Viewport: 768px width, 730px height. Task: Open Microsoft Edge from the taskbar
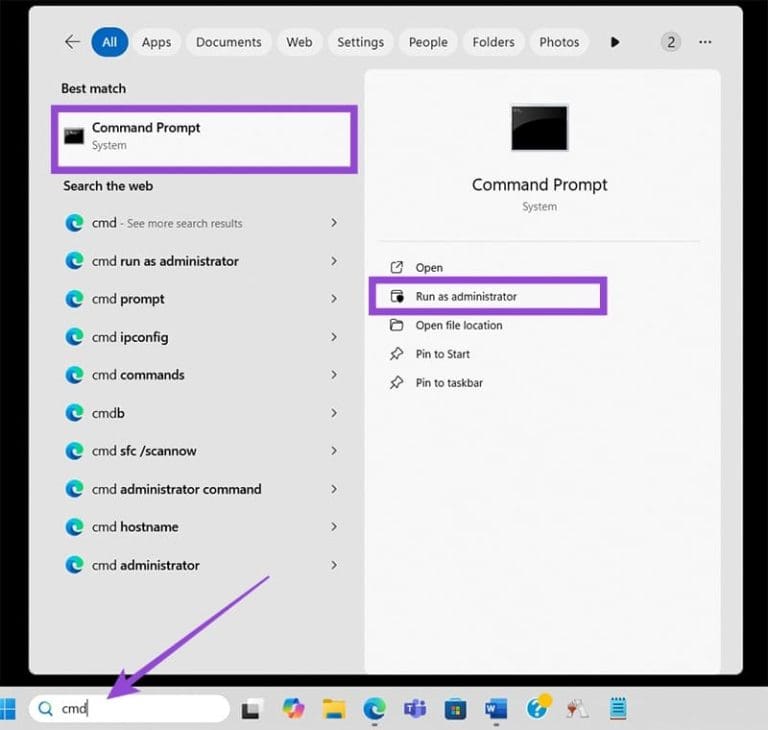click(x=374, y=709)
